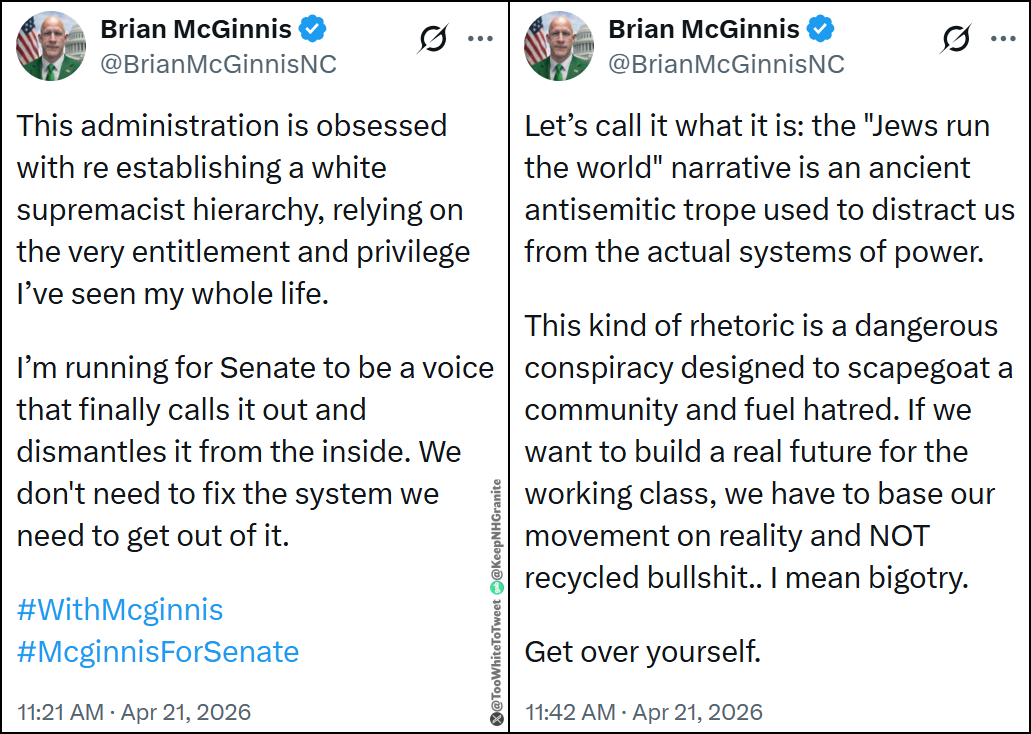This screenshot has height=734, width=1031.
Task: Open the more options menu on left tweet
Action: click(x=481, y=39)
